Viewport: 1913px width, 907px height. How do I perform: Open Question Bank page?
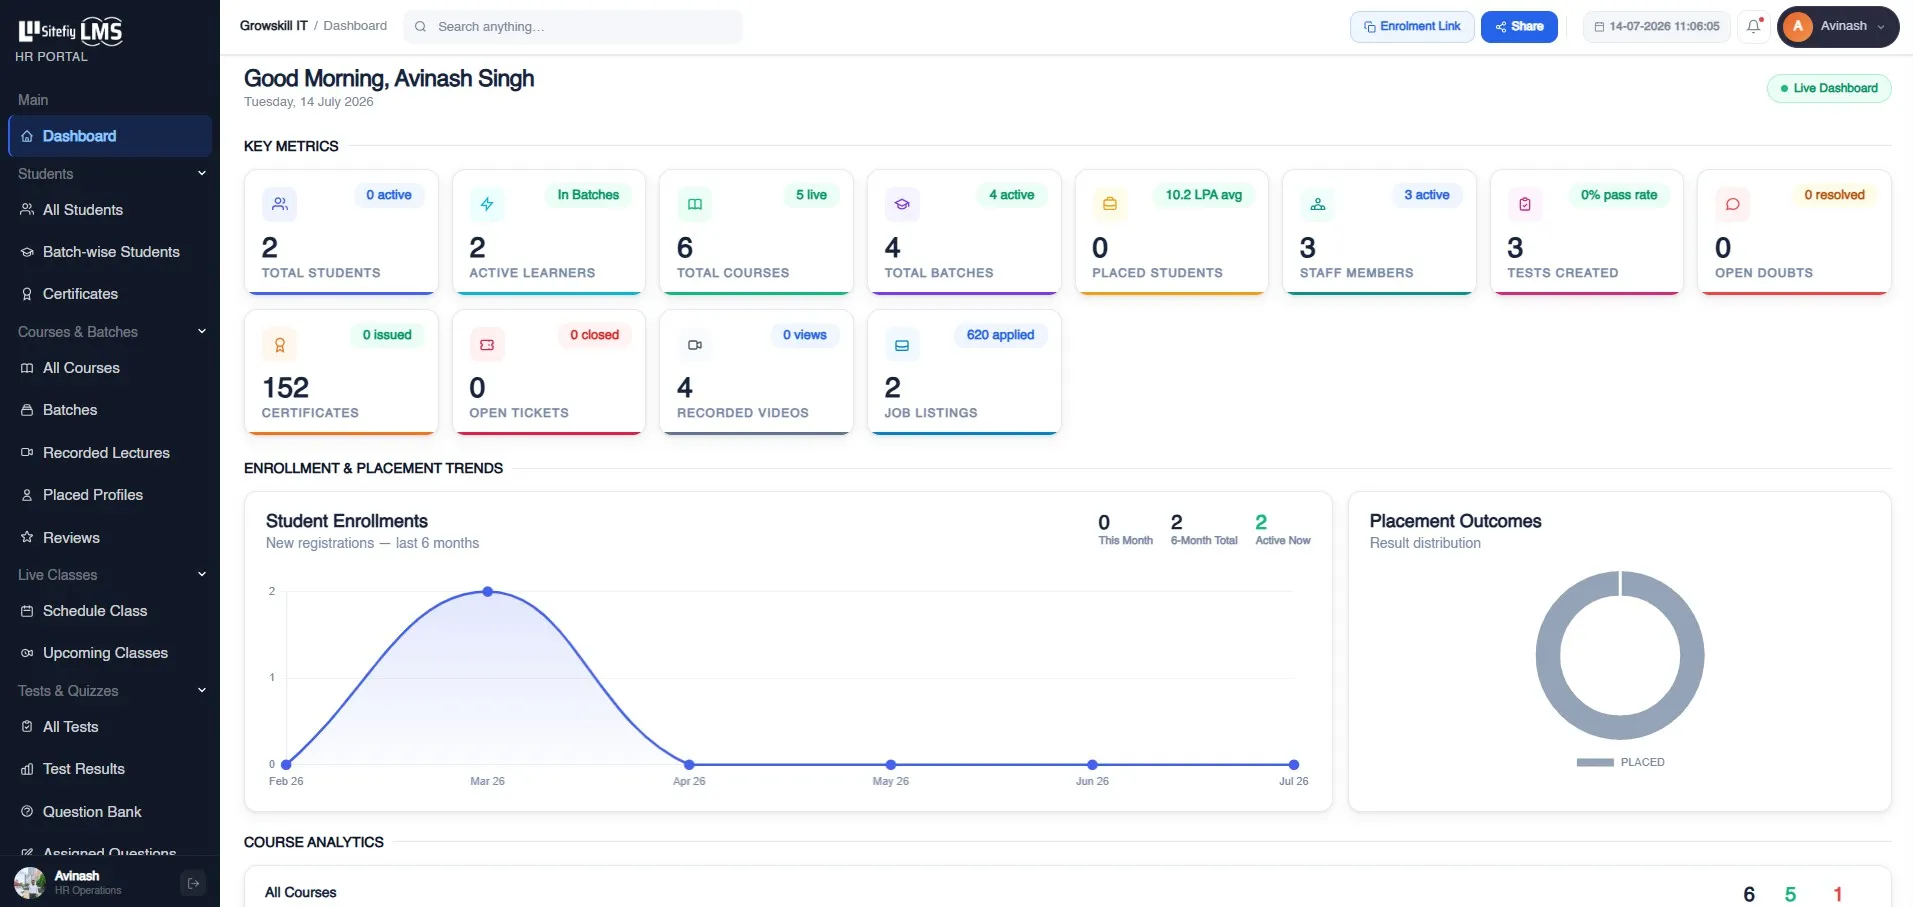[x=110, y=812]
